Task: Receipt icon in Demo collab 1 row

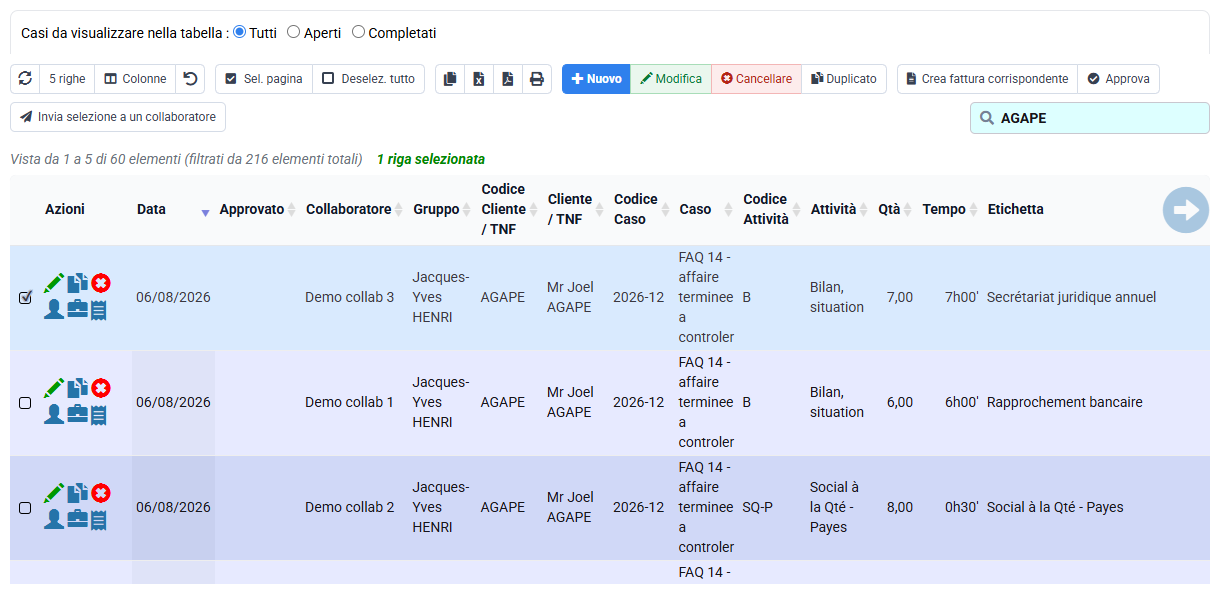Action: 99,414
